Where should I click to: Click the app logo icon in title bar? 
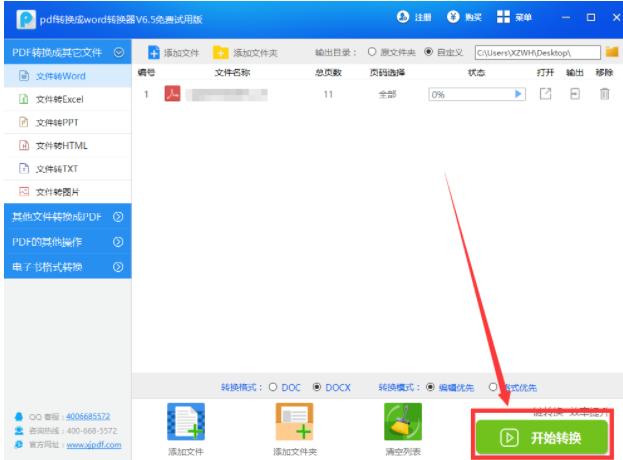point(25,19)
